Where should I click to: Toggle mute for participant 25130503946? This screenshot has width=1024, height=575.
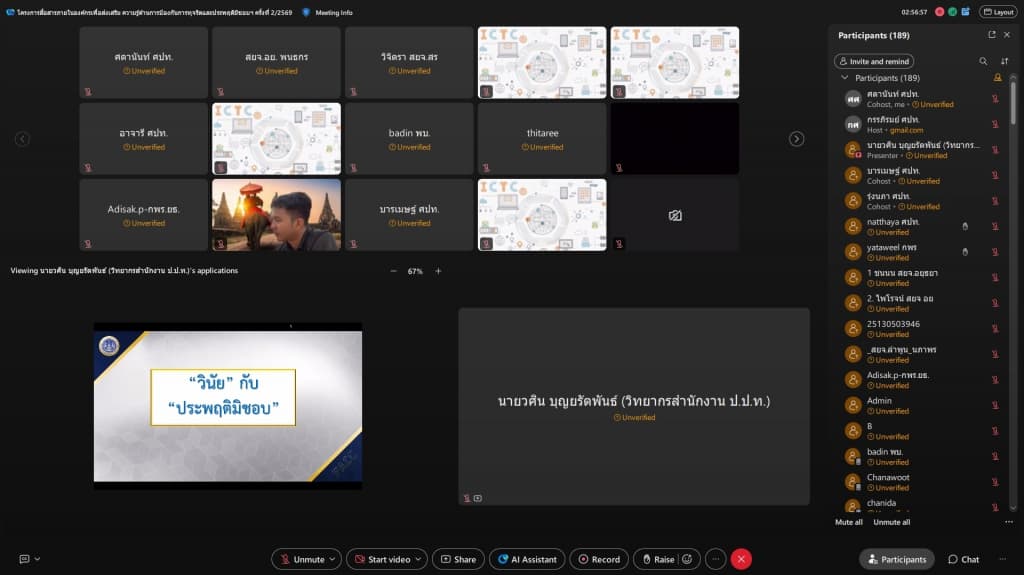click(x=995, y=329)
